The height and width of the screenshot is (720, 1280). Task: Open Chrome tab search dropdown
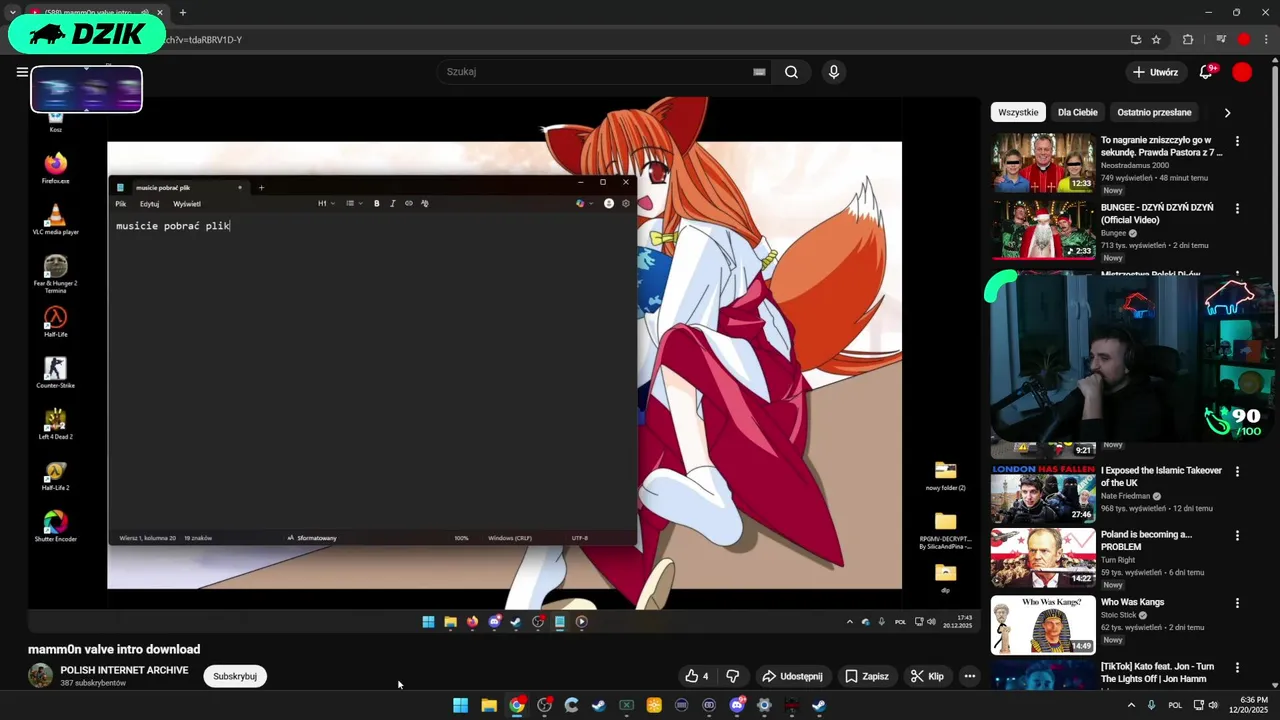click(12, 13)
